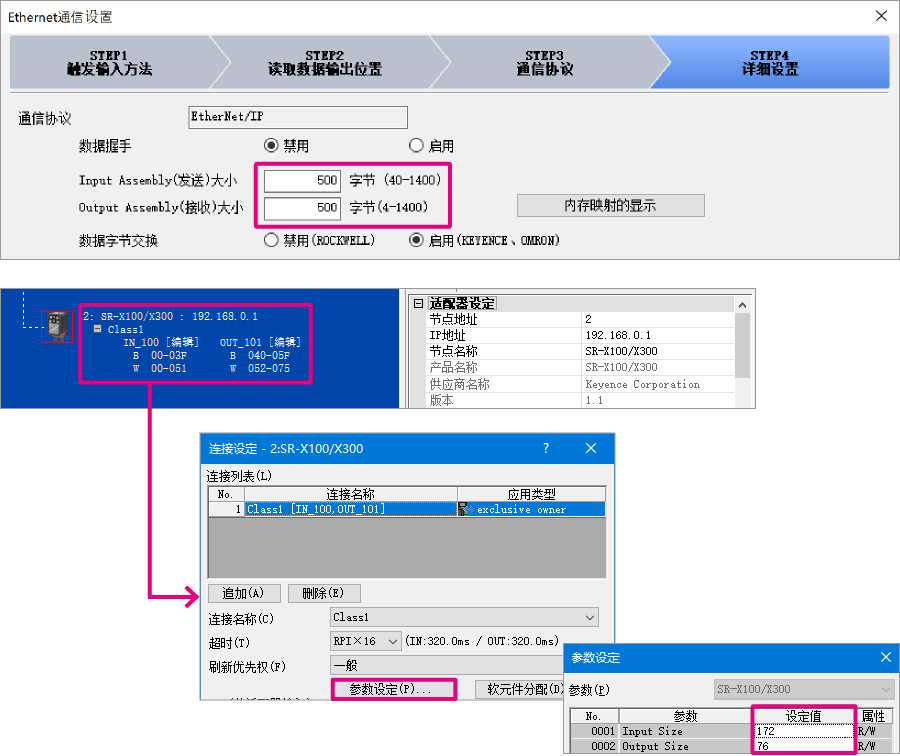
Task: Choose 禁用 (ROCKWELL) byte swap option
Action: [271, 240]
